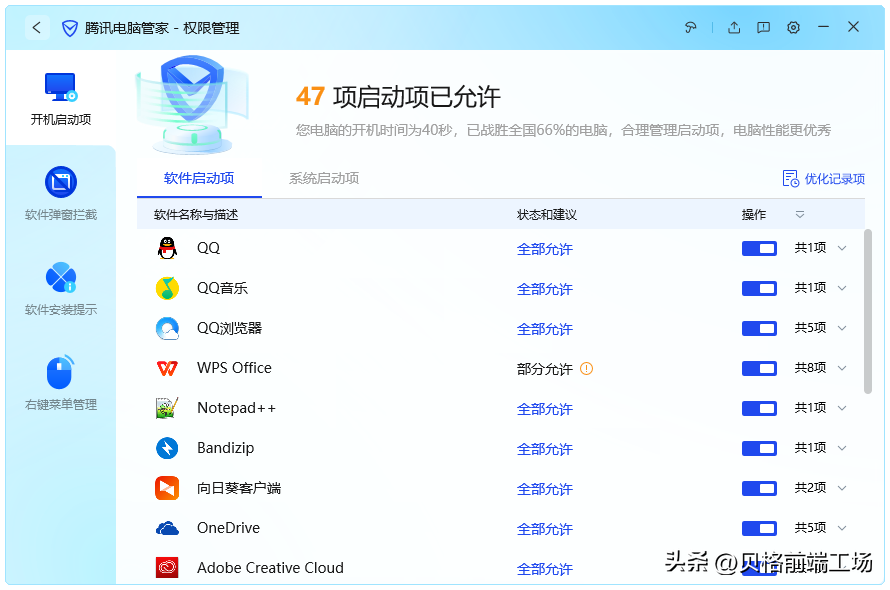Image resolution: width=890 pixels, height=590 pixels.
Task: Toggle WPS Office startup switch
Action: tap(759, 369)
